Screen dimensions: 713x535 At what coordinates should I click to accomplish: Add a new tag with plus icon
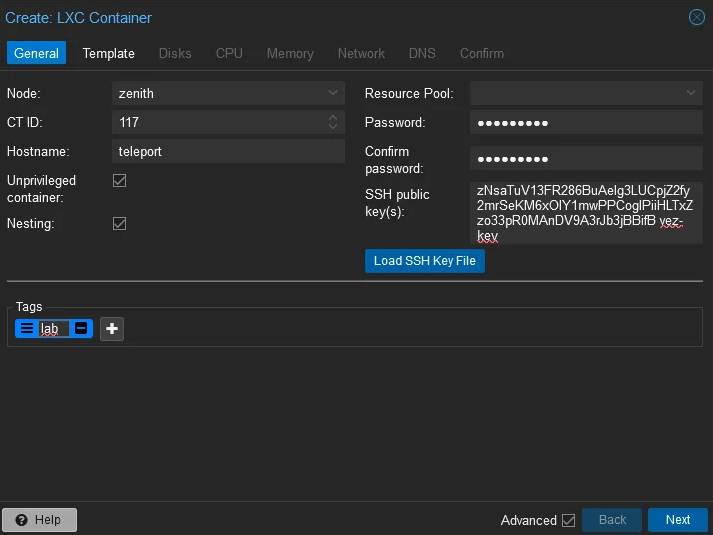point(112,328)
